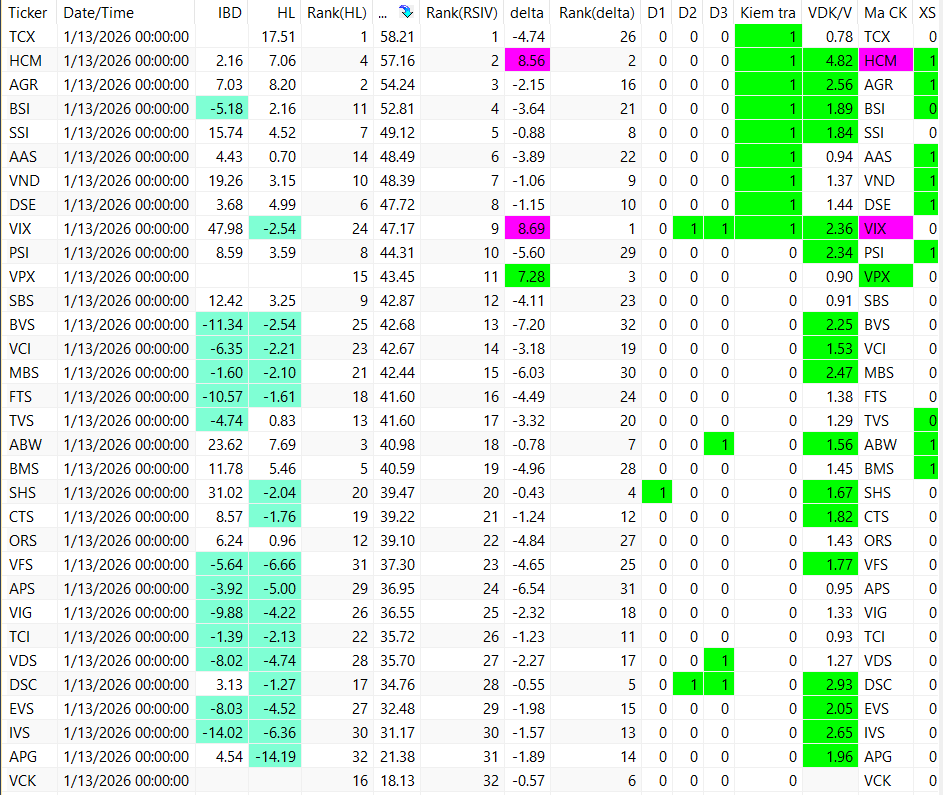Select VCK in the Ticker column
943x795 pixels.
[22, 781]
